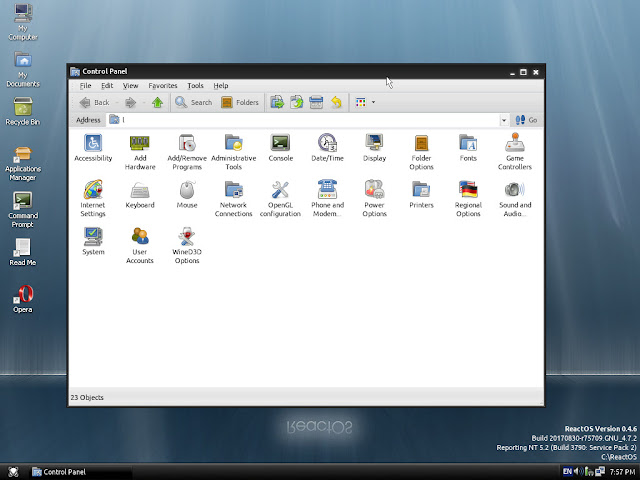Open the Edit menu
Viewport: 640px width, 480px height.
click(x=107, y=86)
